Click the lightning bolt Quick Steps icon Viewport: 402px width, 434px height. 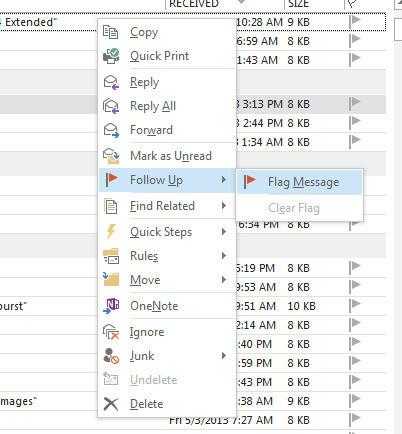coord(111,231)
